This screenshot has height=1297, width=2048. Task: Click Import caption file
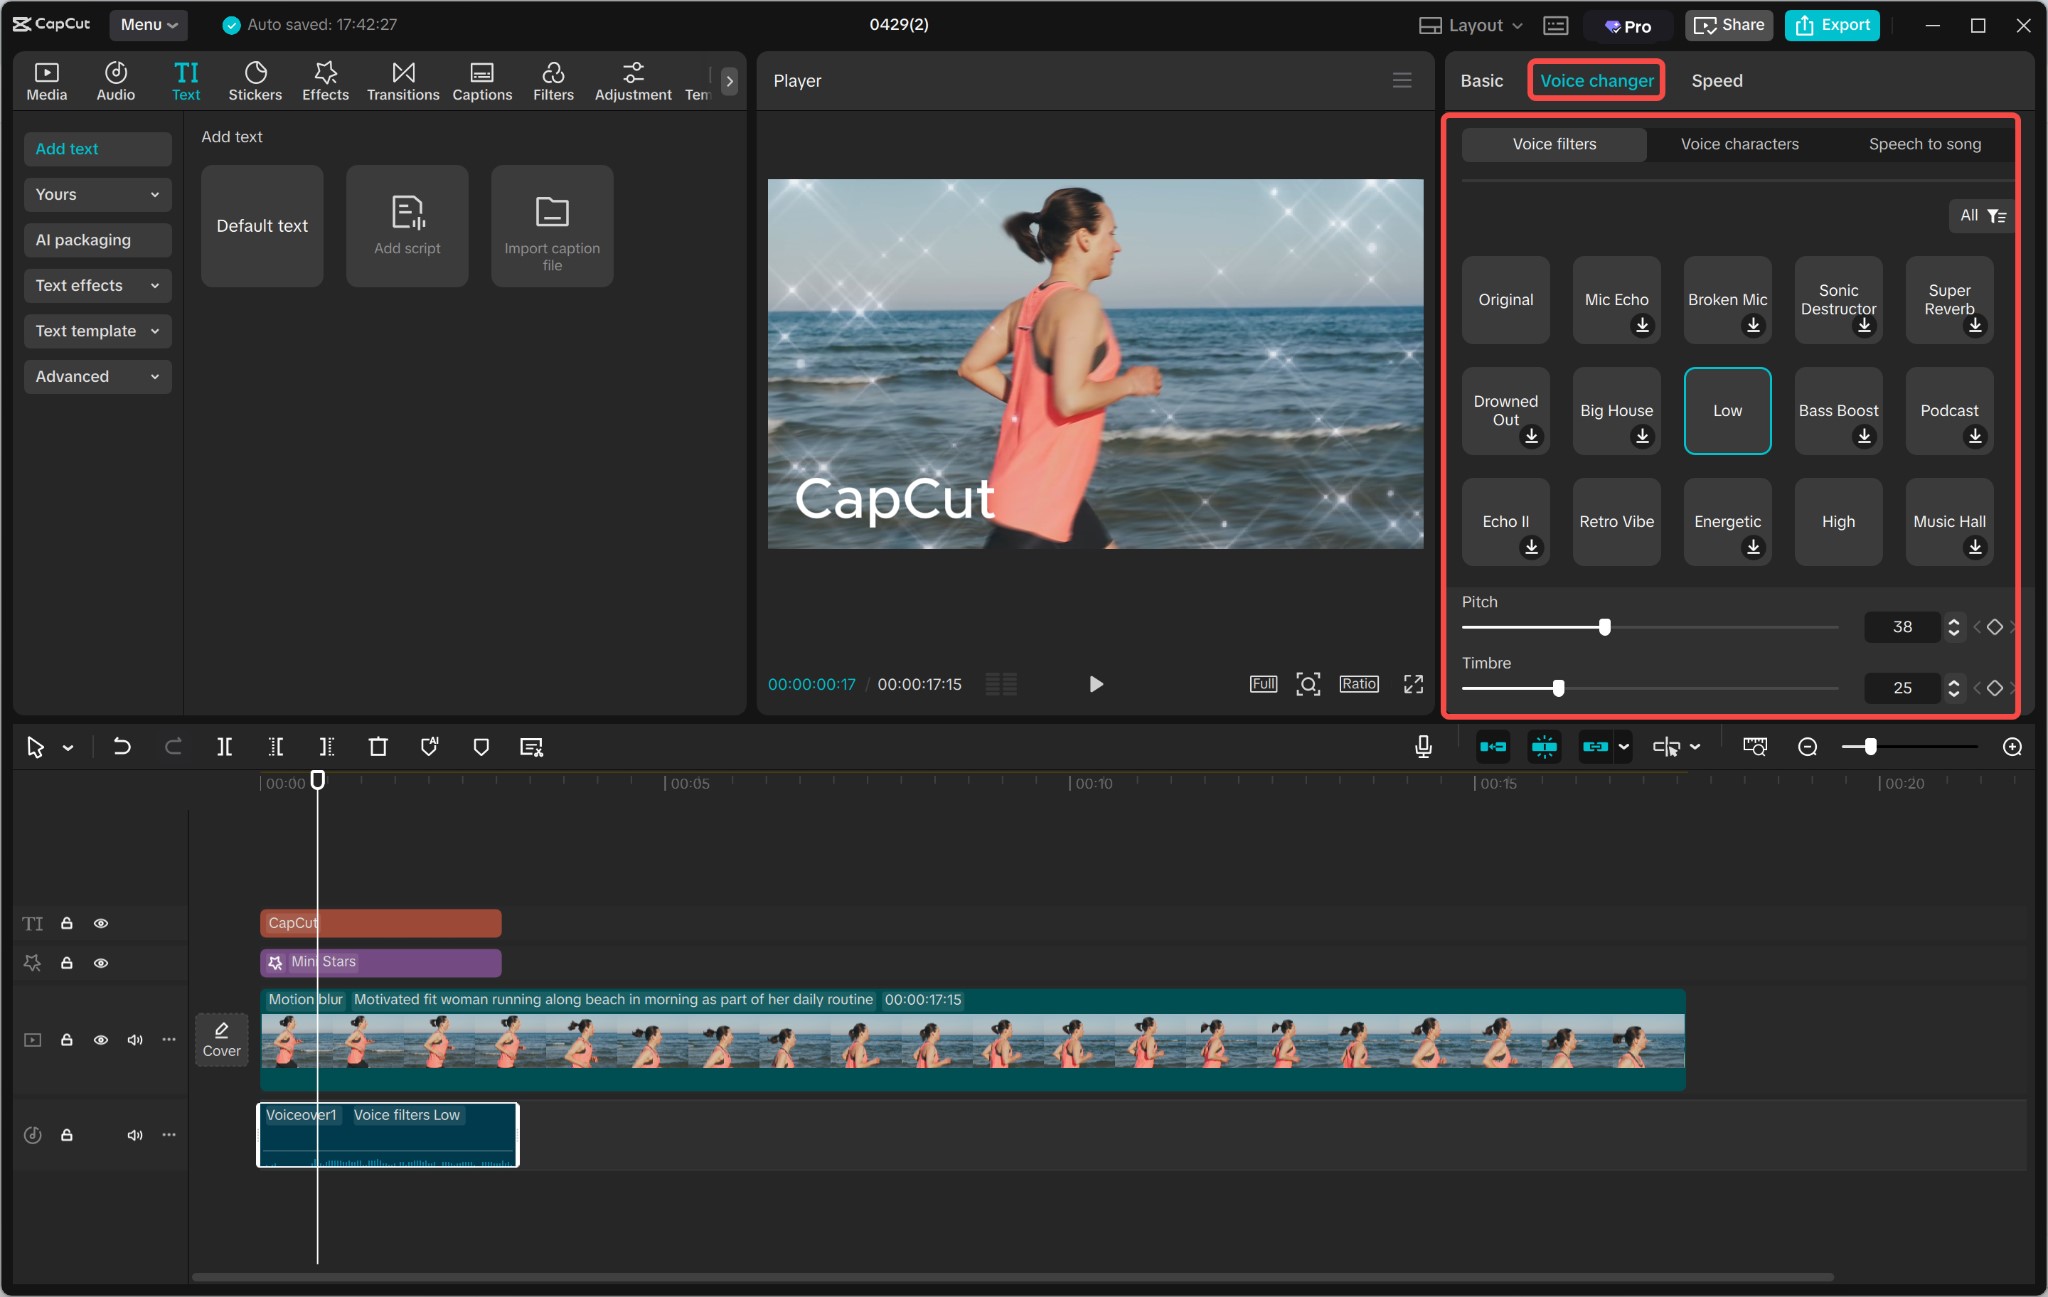[552, 226]
